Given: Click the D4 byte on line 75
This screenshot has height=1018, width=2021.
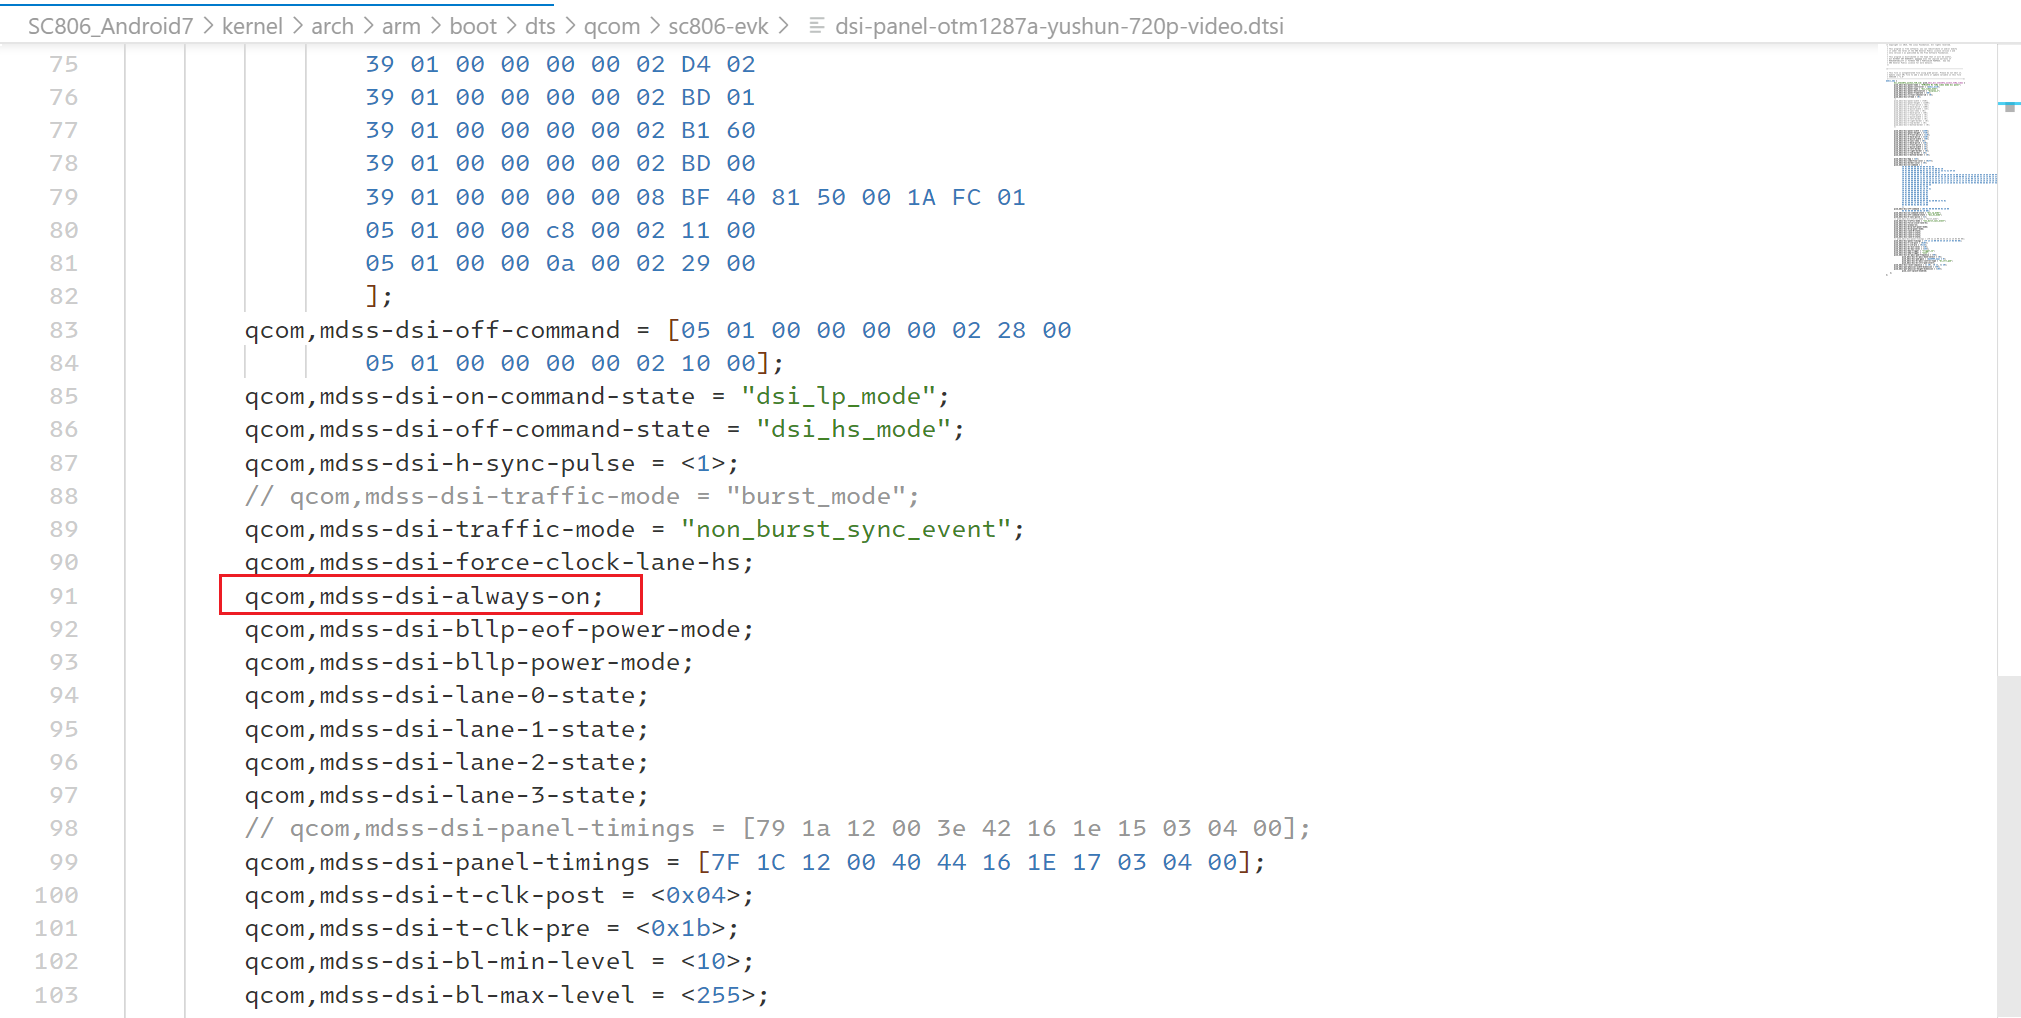Looking at the screenshot, I should pos(696,64).
